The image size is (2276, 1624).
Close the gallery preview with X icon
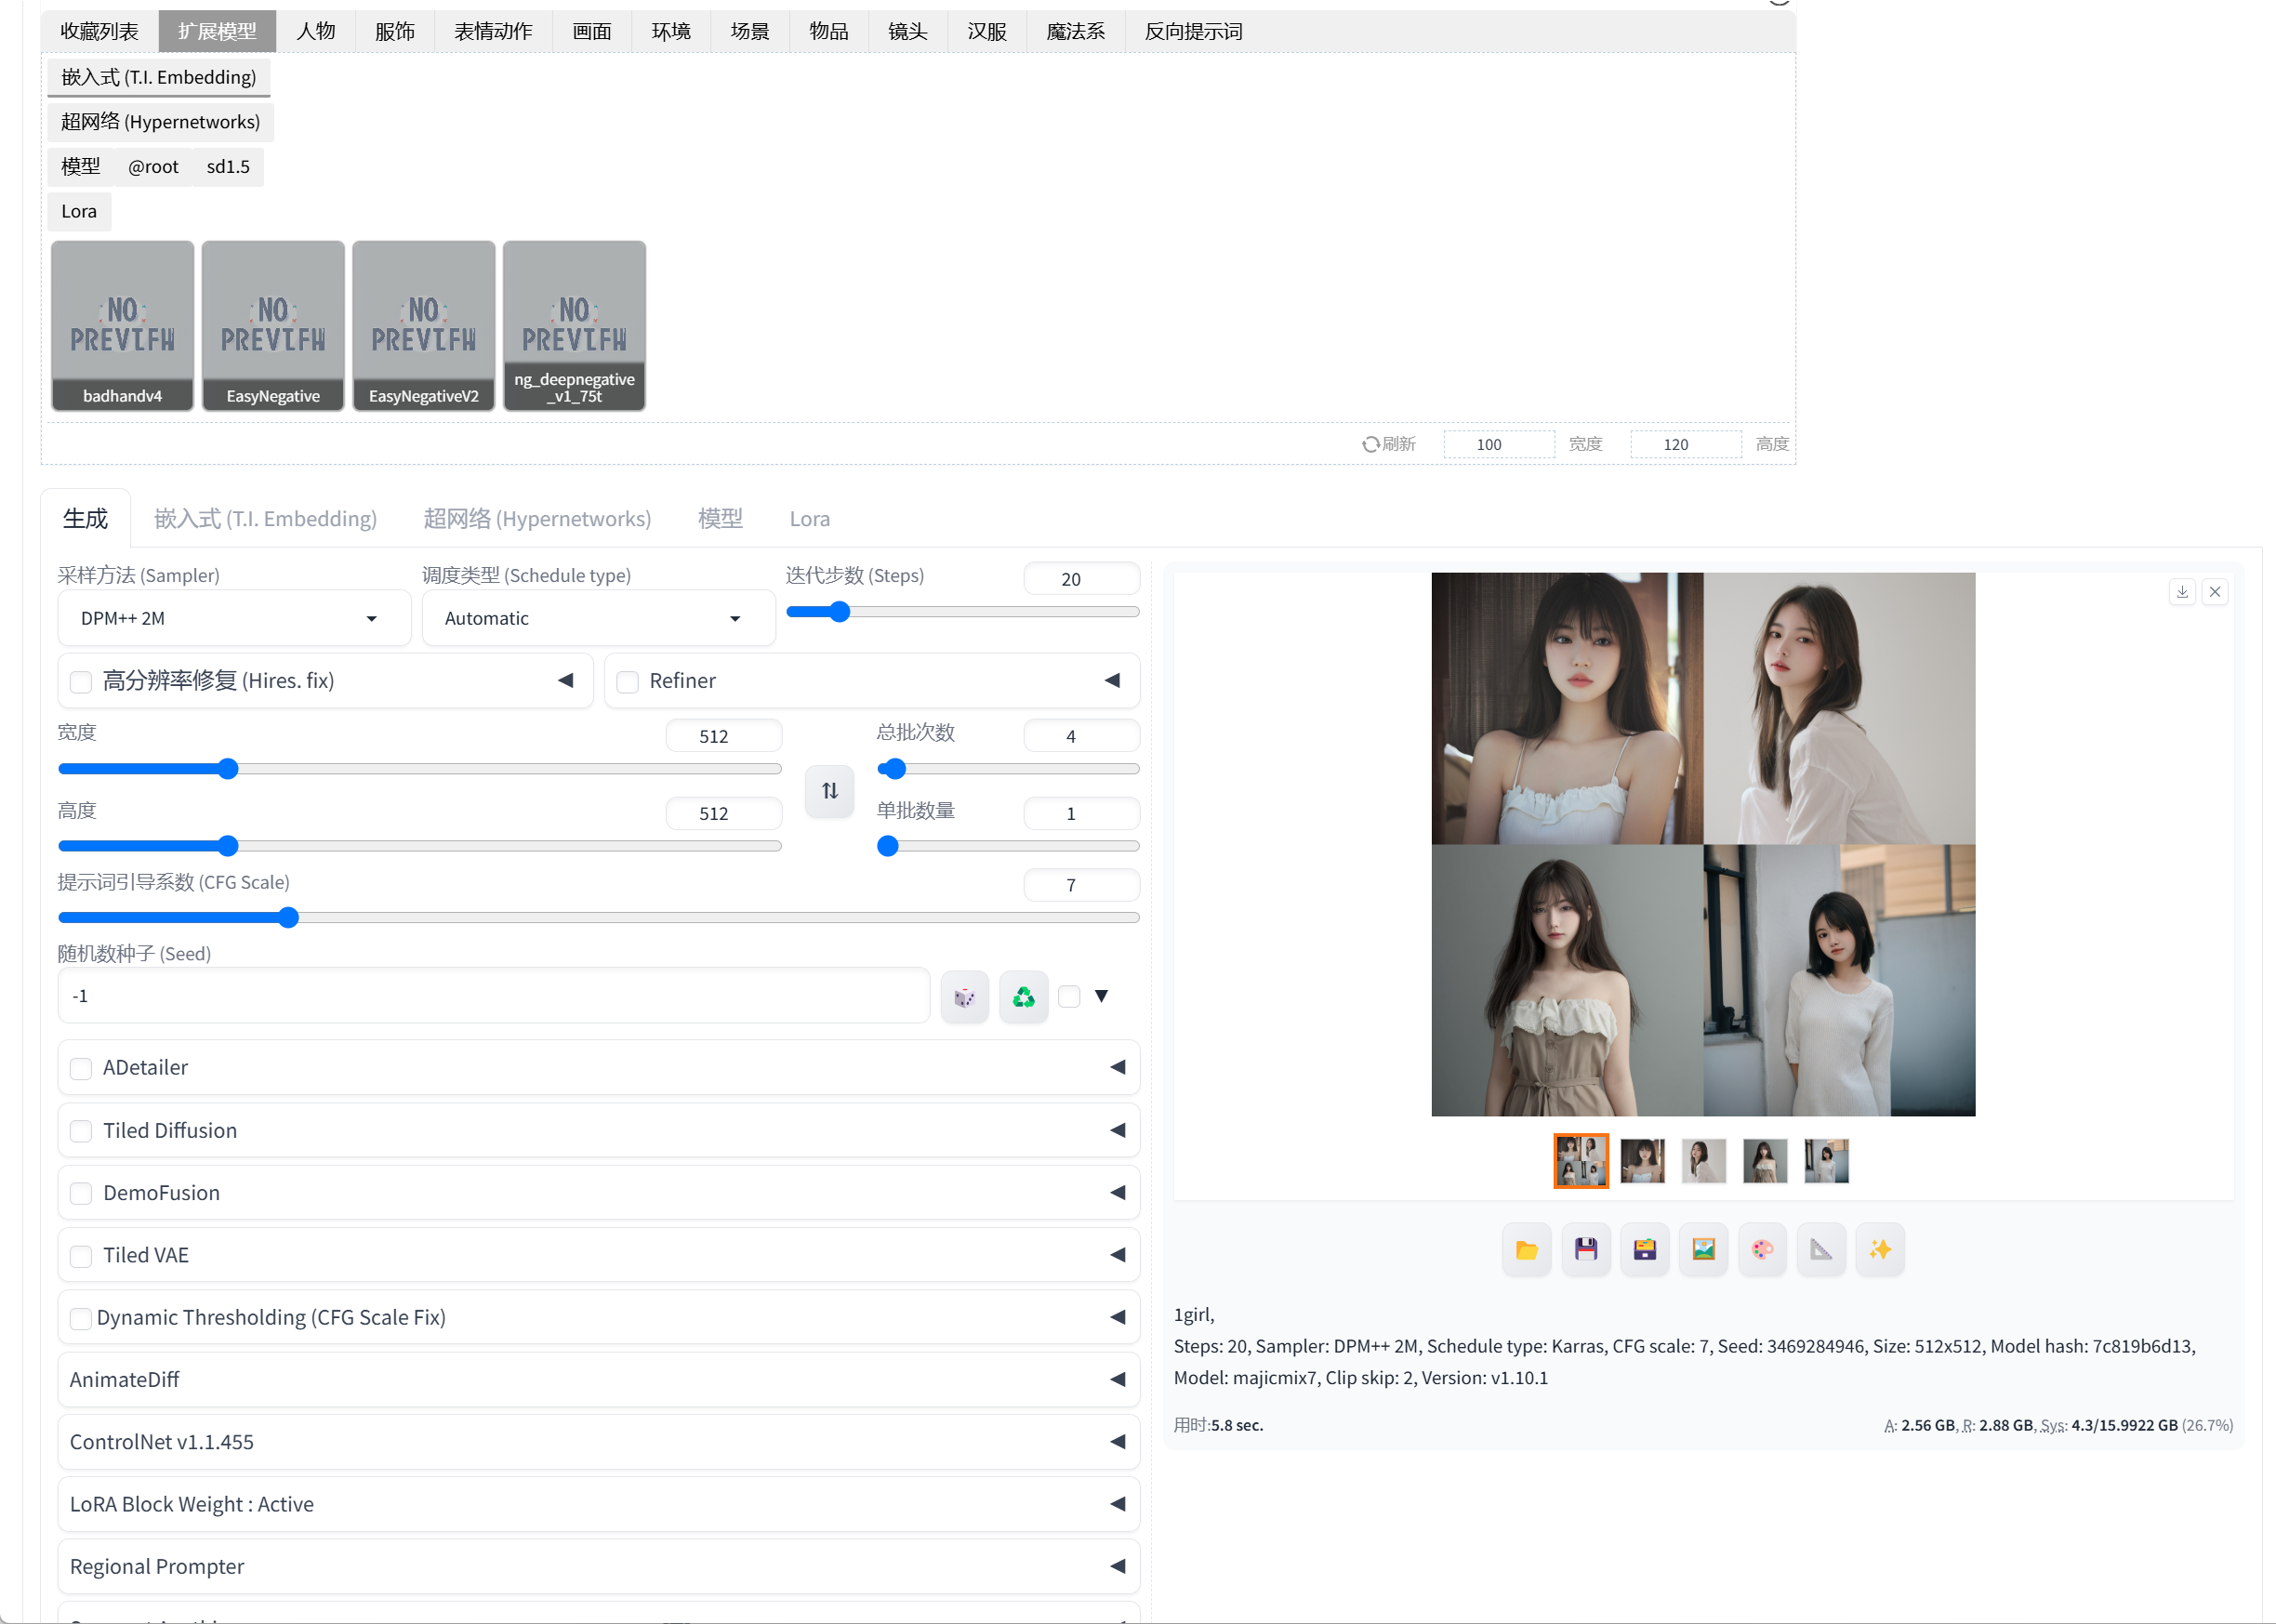[2215, 592]
